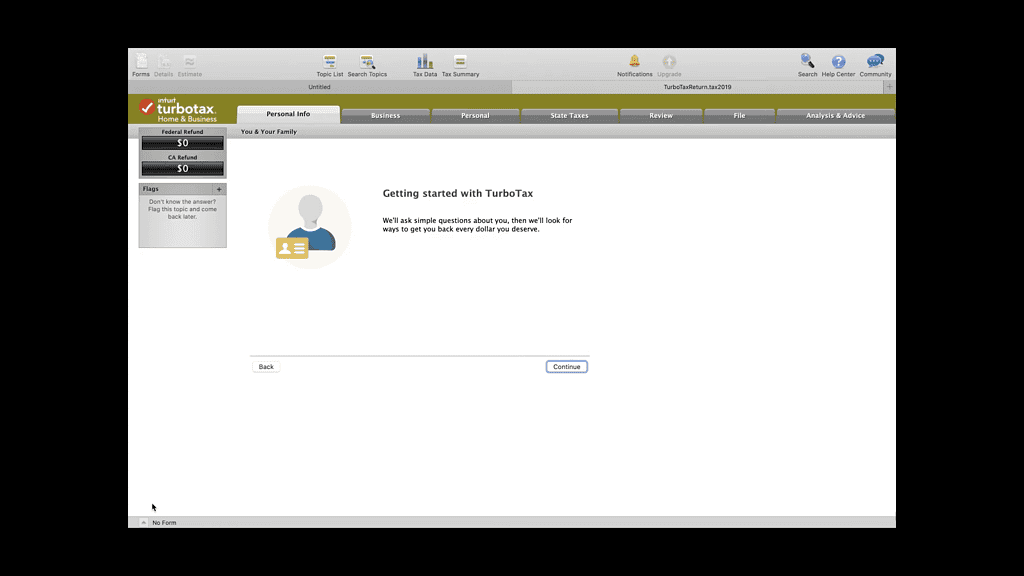
Task: Open the Tax Summary
Action: pos(460,65)
